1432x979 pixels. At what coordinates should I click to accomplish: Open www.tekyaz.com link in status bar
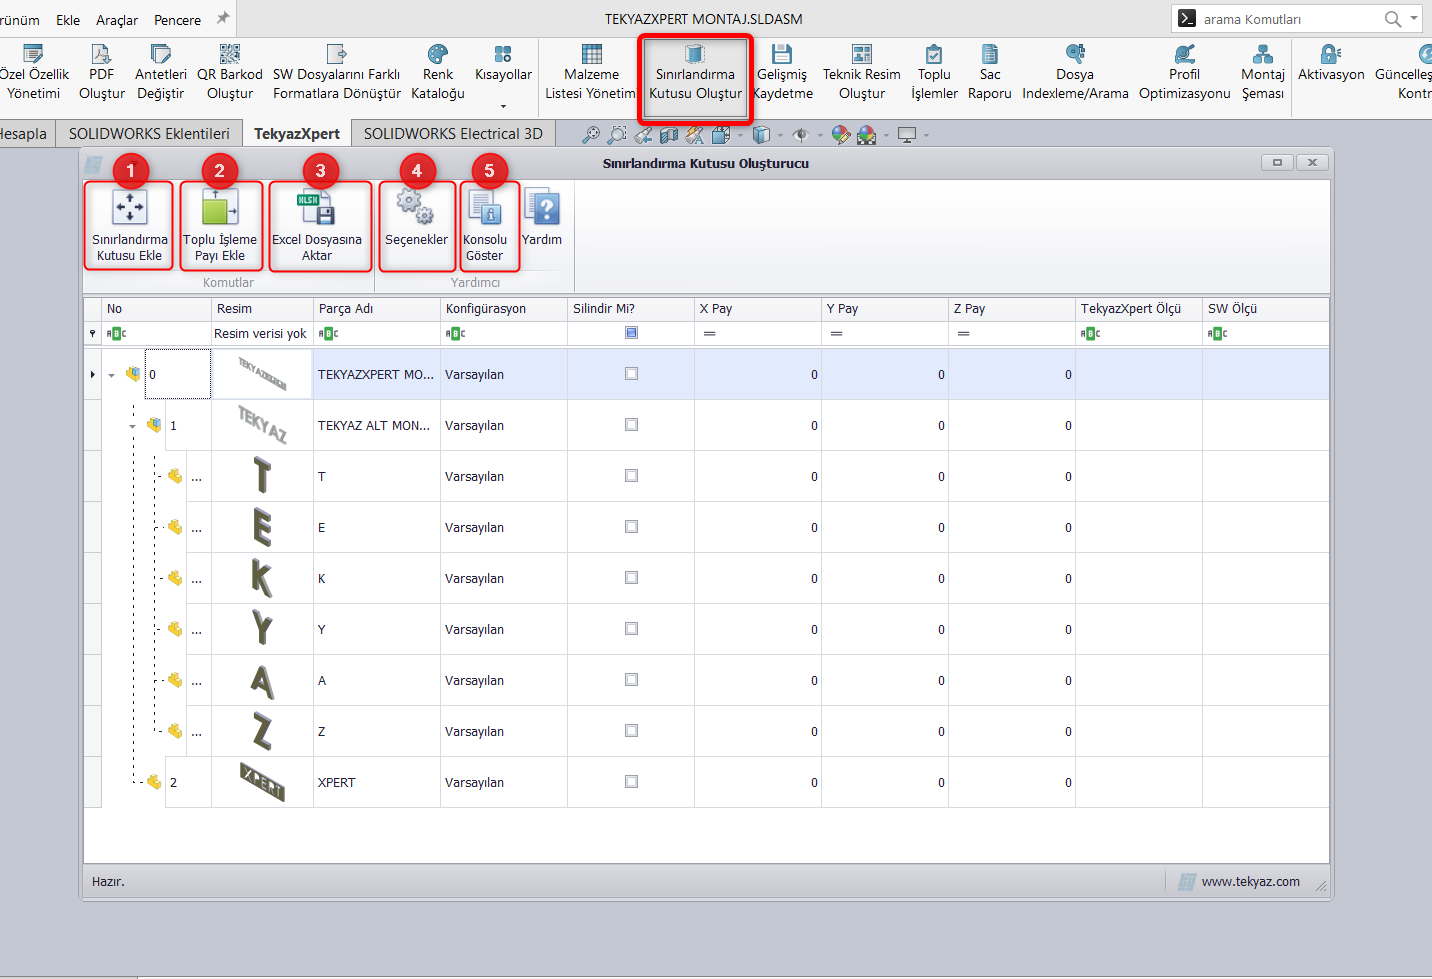tap(1250, 882)
